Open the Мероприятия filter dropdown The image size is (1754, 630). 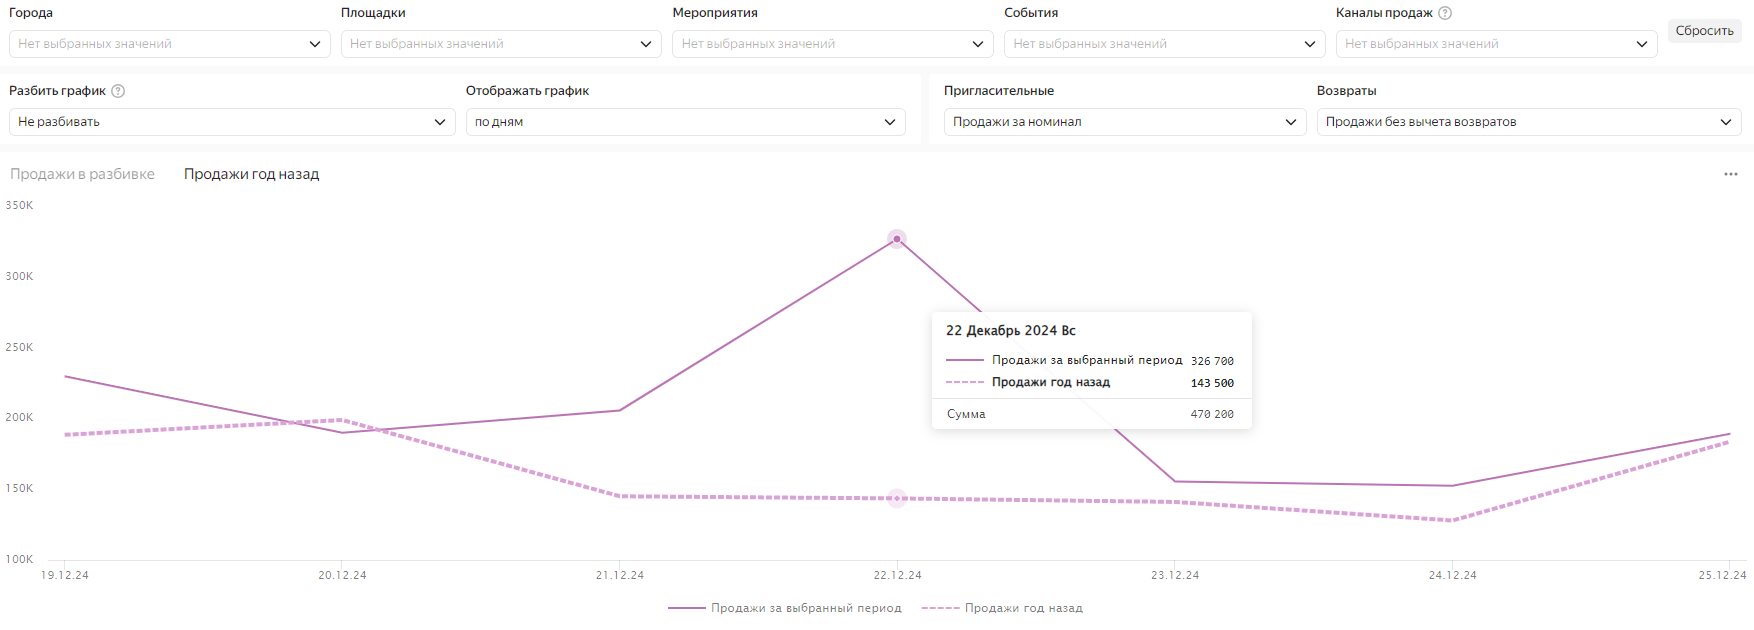click(832, 44)
